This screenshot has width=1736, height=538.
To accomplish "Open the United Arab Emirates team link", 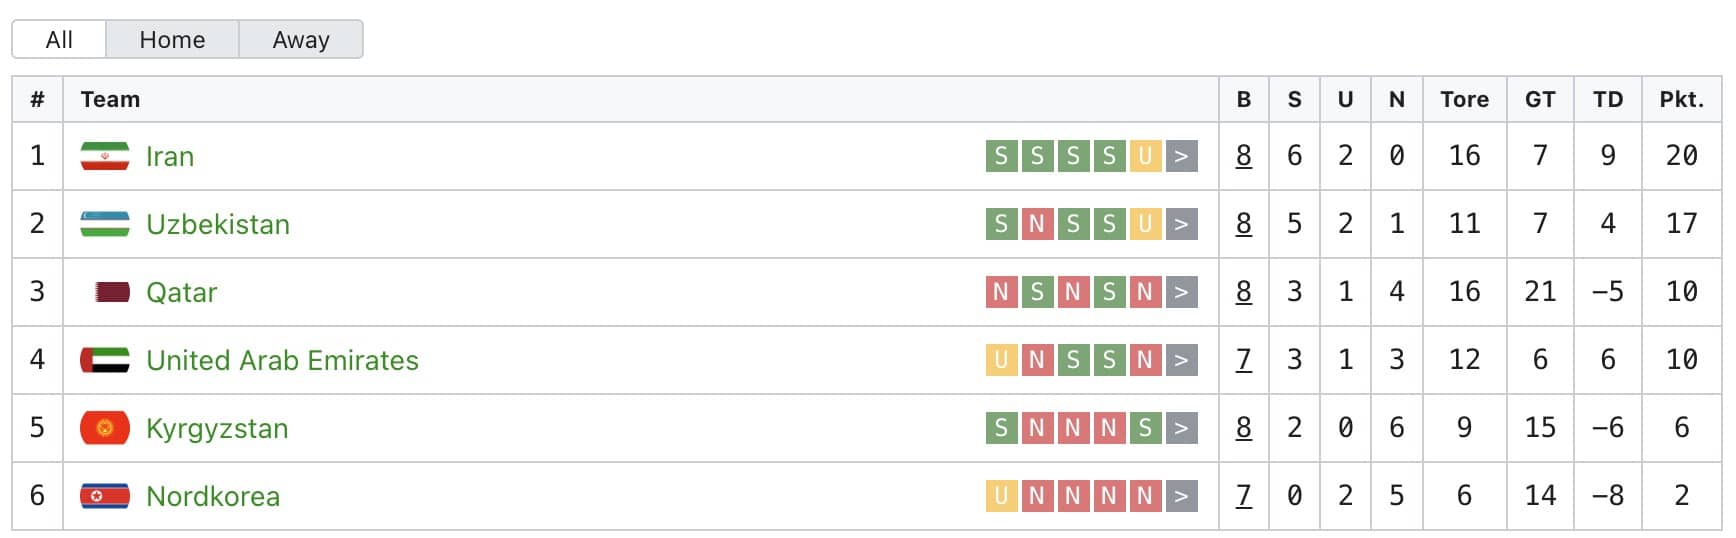I will click(x=282, y=360).
